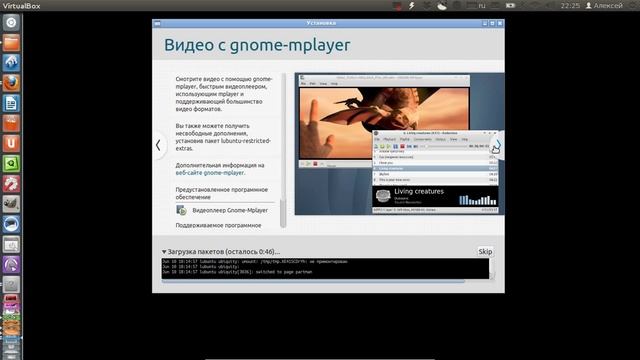Click the slide text vertical scrollbar

pyautogui.click(x=283, y=150)
